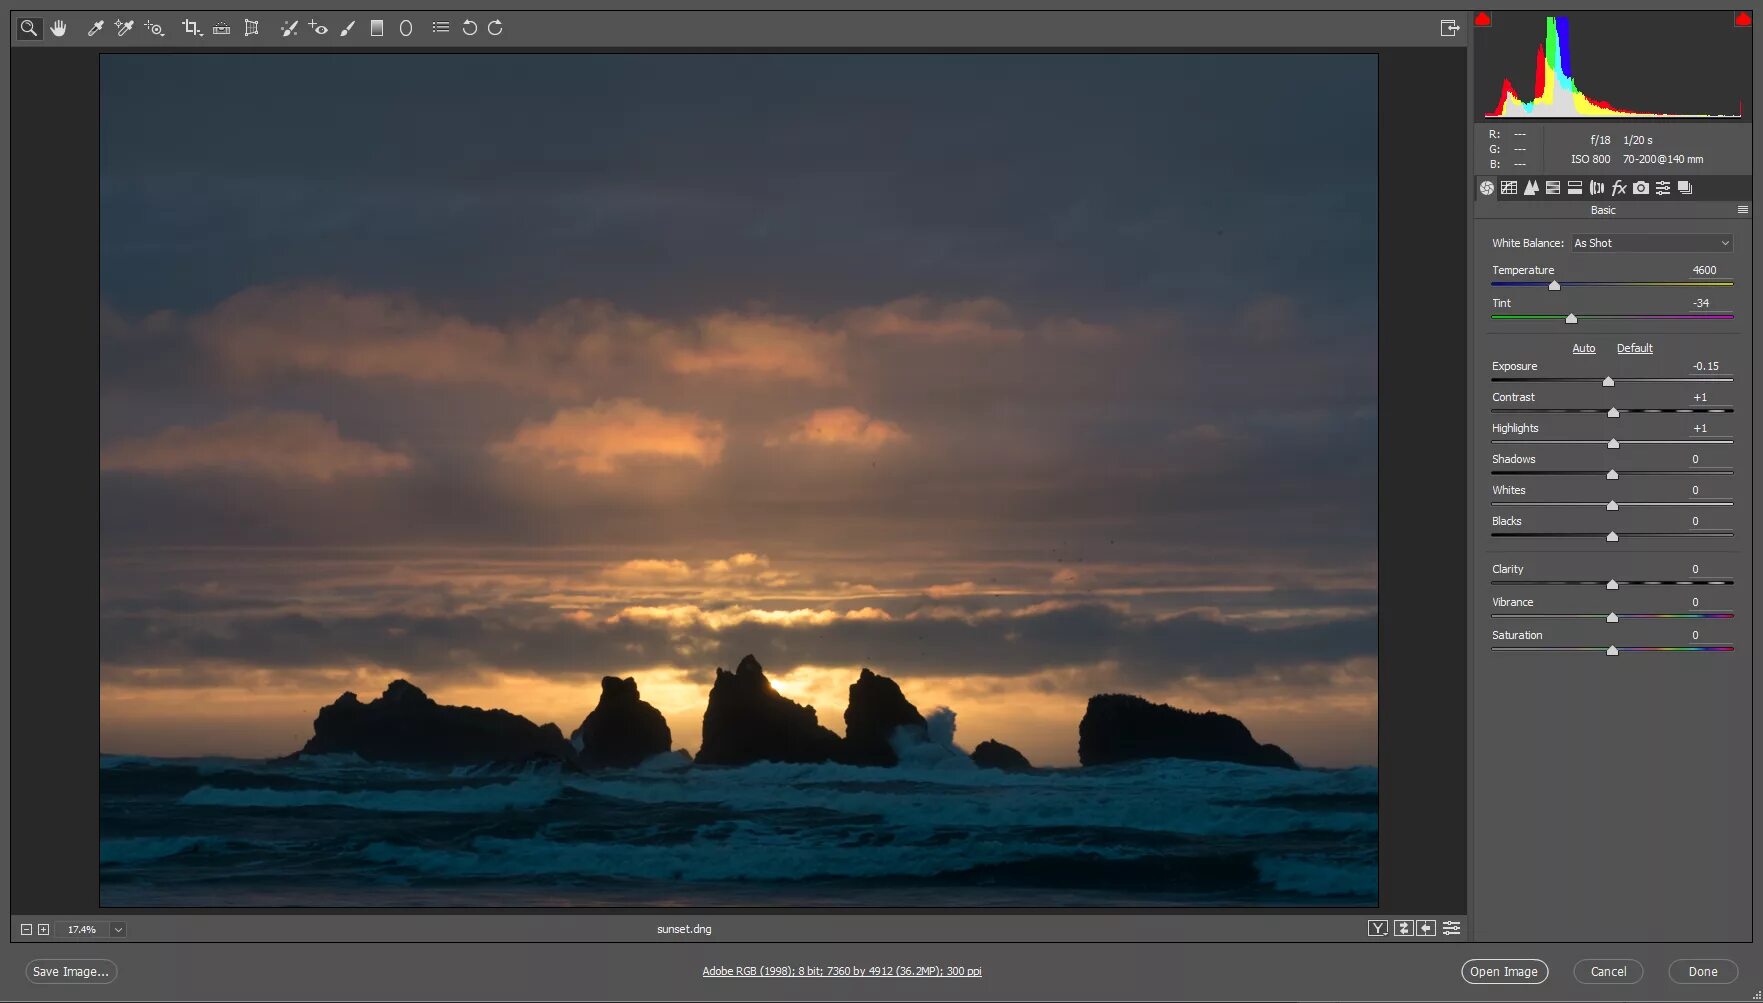The image size is (1763, 1003).
Task: Select the Hand tool
Action: tap(58, 28)
